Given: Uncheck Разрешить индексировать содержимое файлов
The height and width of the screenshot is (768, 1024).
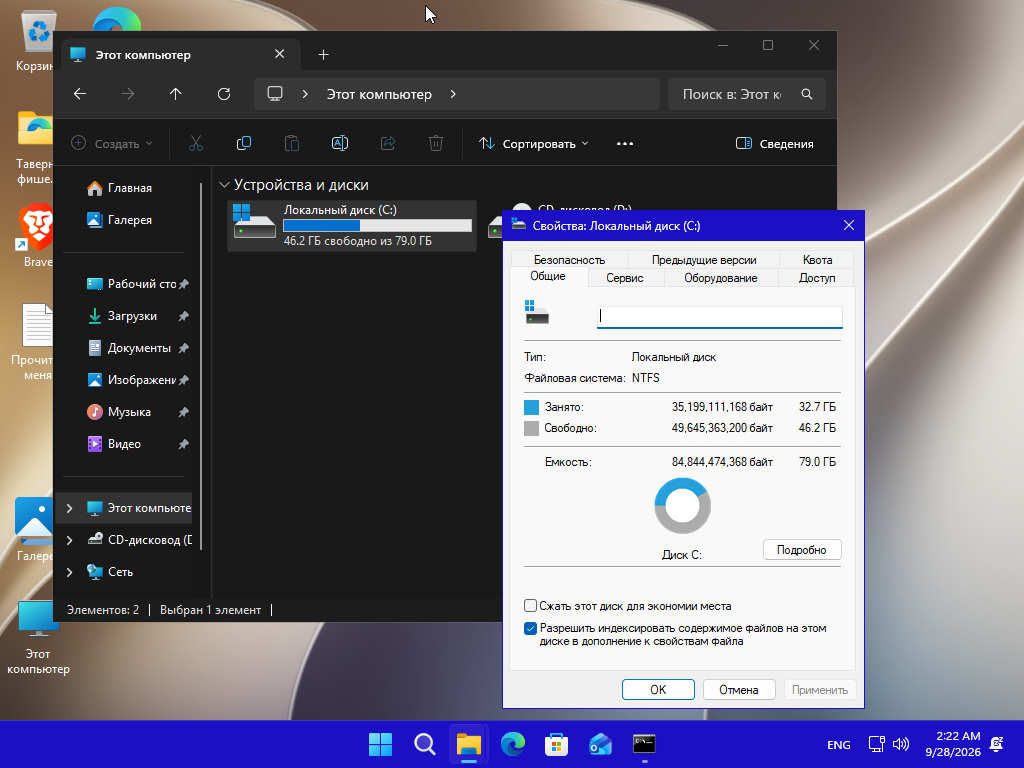Looking at the screenshot, I should click(x=530, y=628).
